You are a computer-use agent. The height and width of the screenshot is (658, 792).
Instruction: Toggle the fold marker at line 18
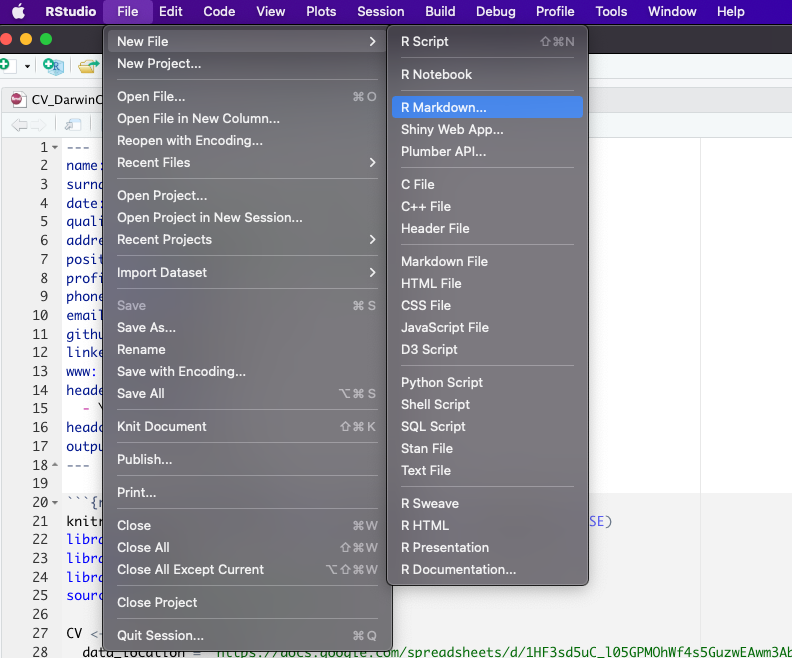click(55, 465)
